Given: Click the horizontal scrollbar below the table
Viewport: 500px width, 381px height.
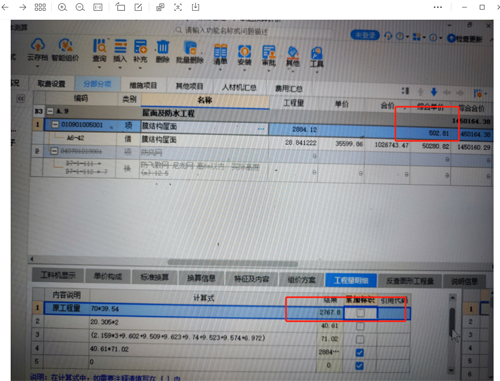Looking at the screenshot, I should pos(233,263).
